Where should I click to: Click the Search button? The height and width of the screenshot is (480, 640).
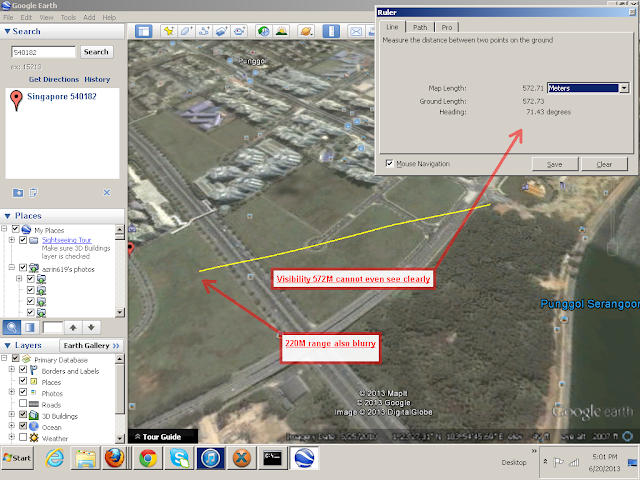pyautogui.click(x=96, y=52)
